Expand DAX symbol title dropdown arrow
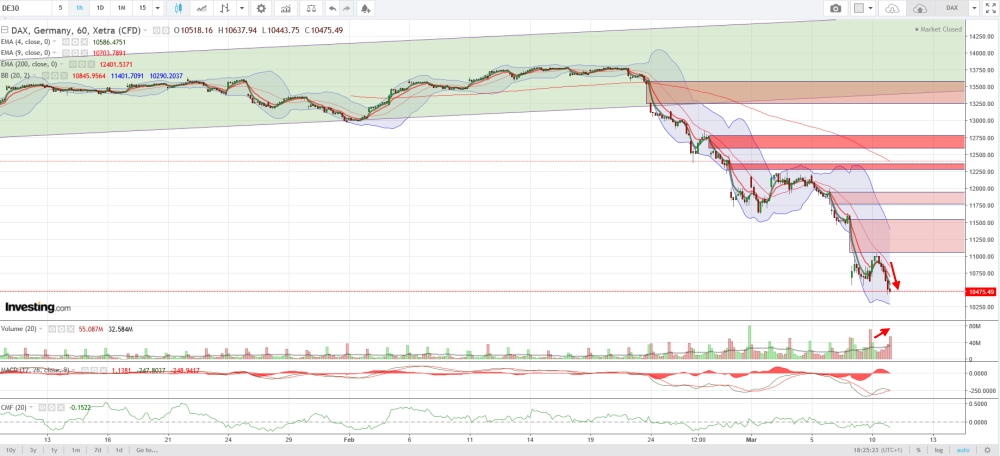The height and width of the screenshot is (456, 1000). (x=145, y=30)
